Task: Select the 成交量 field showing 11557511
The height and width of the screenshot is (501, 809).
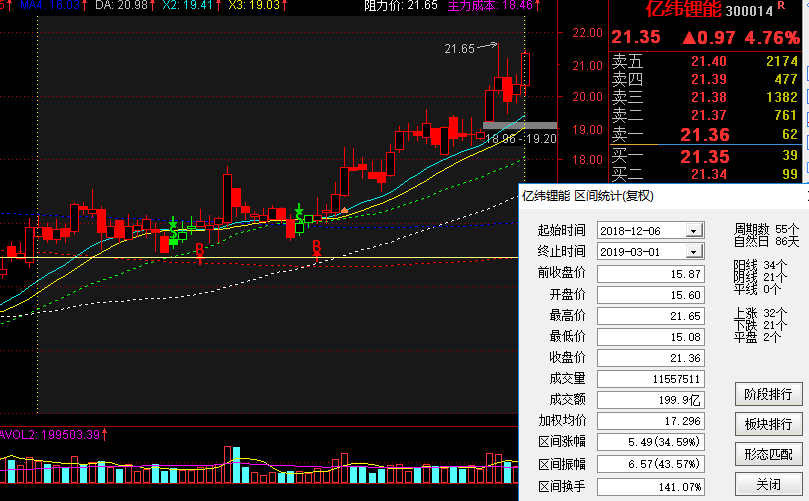Action: click(651, 379)
